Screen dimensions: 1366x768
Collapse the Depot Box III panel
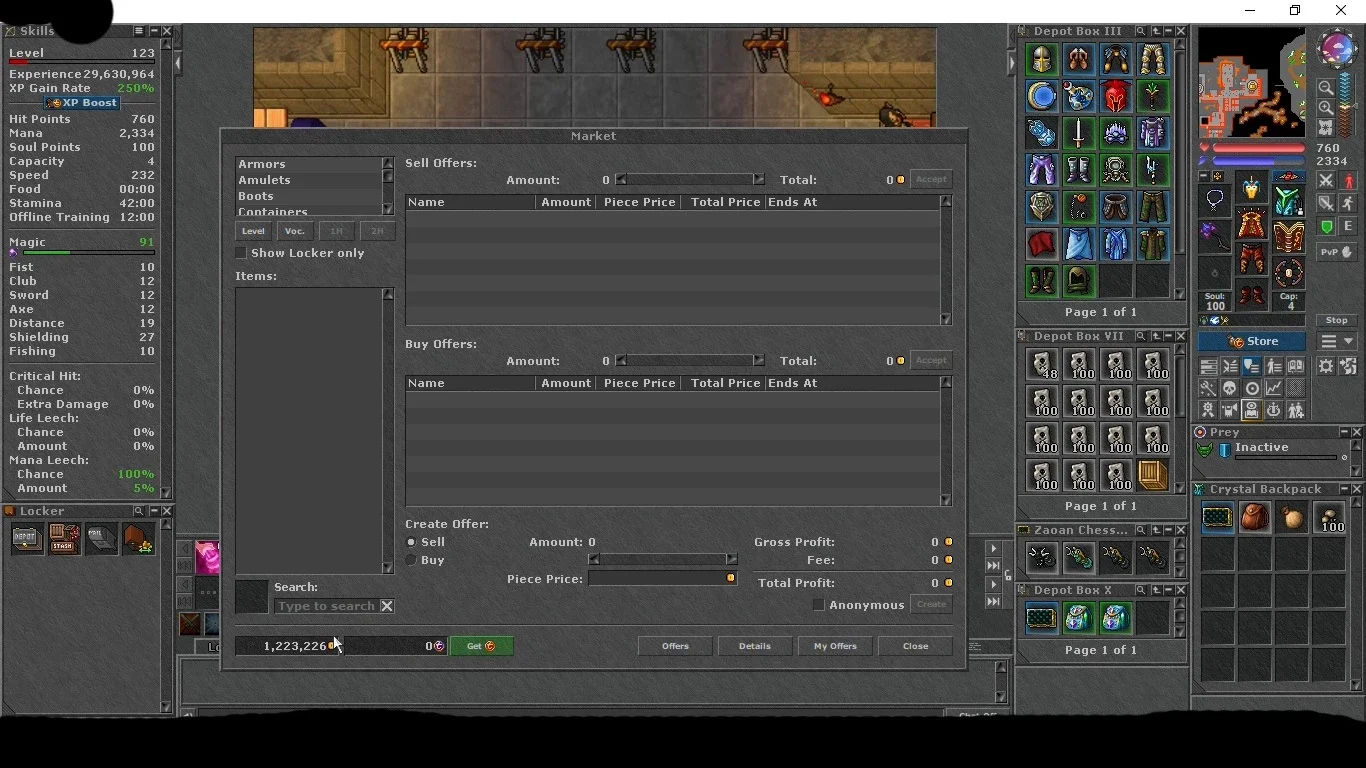tap(1168, 32)
